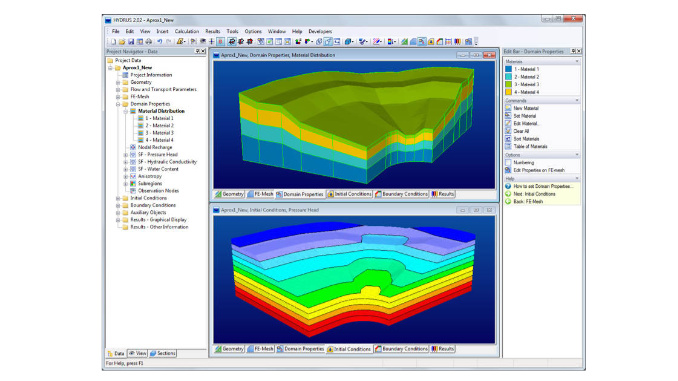Switch to Results tab in lower view
This screenshot has height=381, width=678.
coord(443,349)
